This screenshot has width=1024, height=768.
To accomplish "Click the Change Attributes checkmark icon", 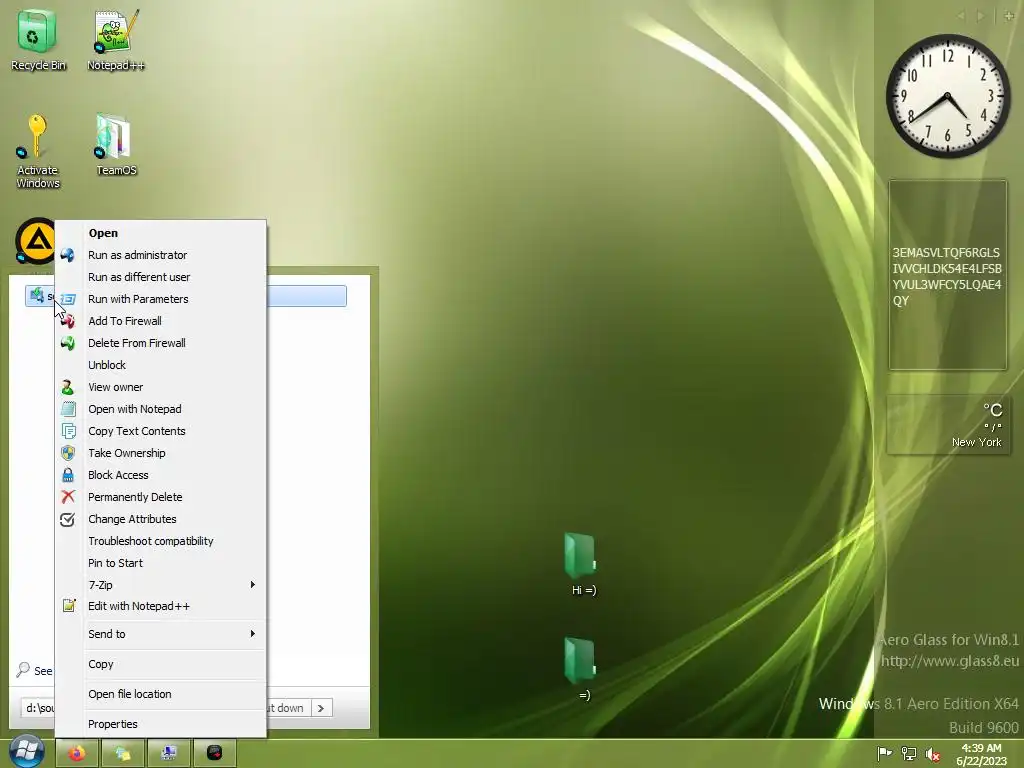I will [x=67, y=519].
